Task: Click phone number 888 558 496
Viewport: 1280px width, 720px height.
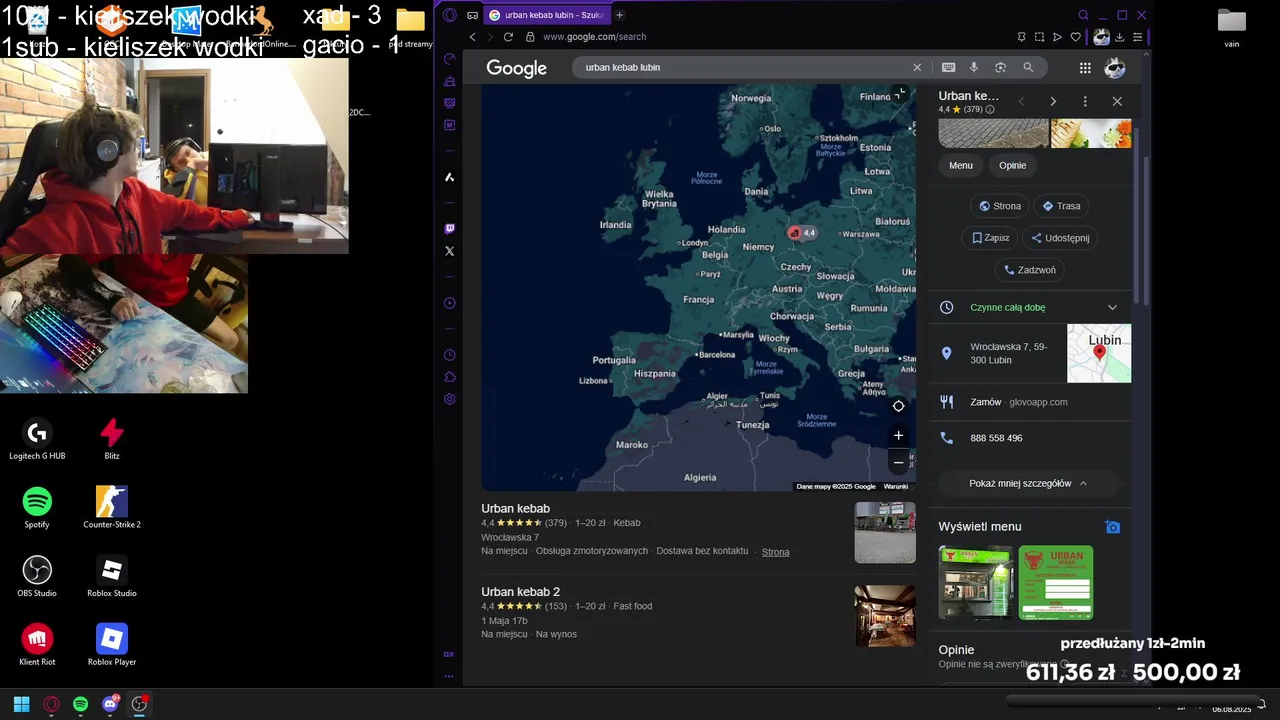Action: click(996, 438)
